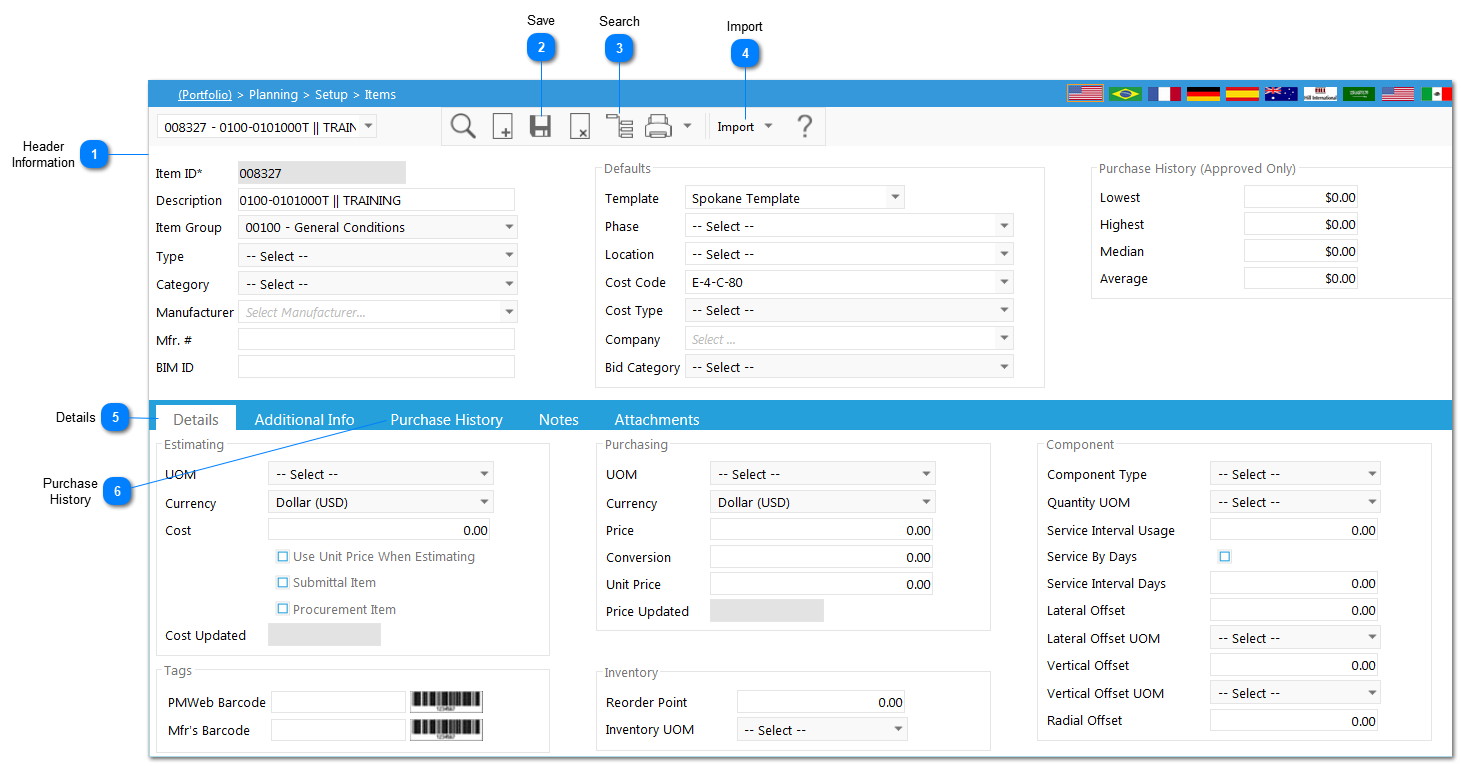The image size is (1461, 766).
Task: Click the Print icon
Action: 658,127
